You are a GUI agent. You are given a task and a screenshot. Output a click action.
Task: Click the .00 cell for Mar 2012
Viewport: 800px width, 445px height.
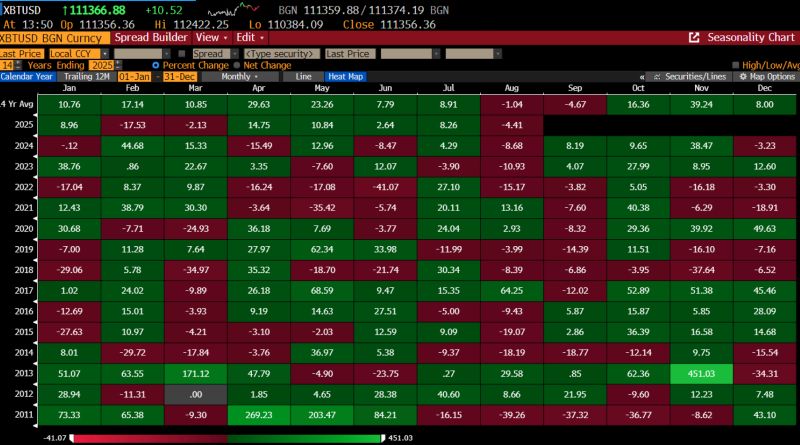[195, 394]
